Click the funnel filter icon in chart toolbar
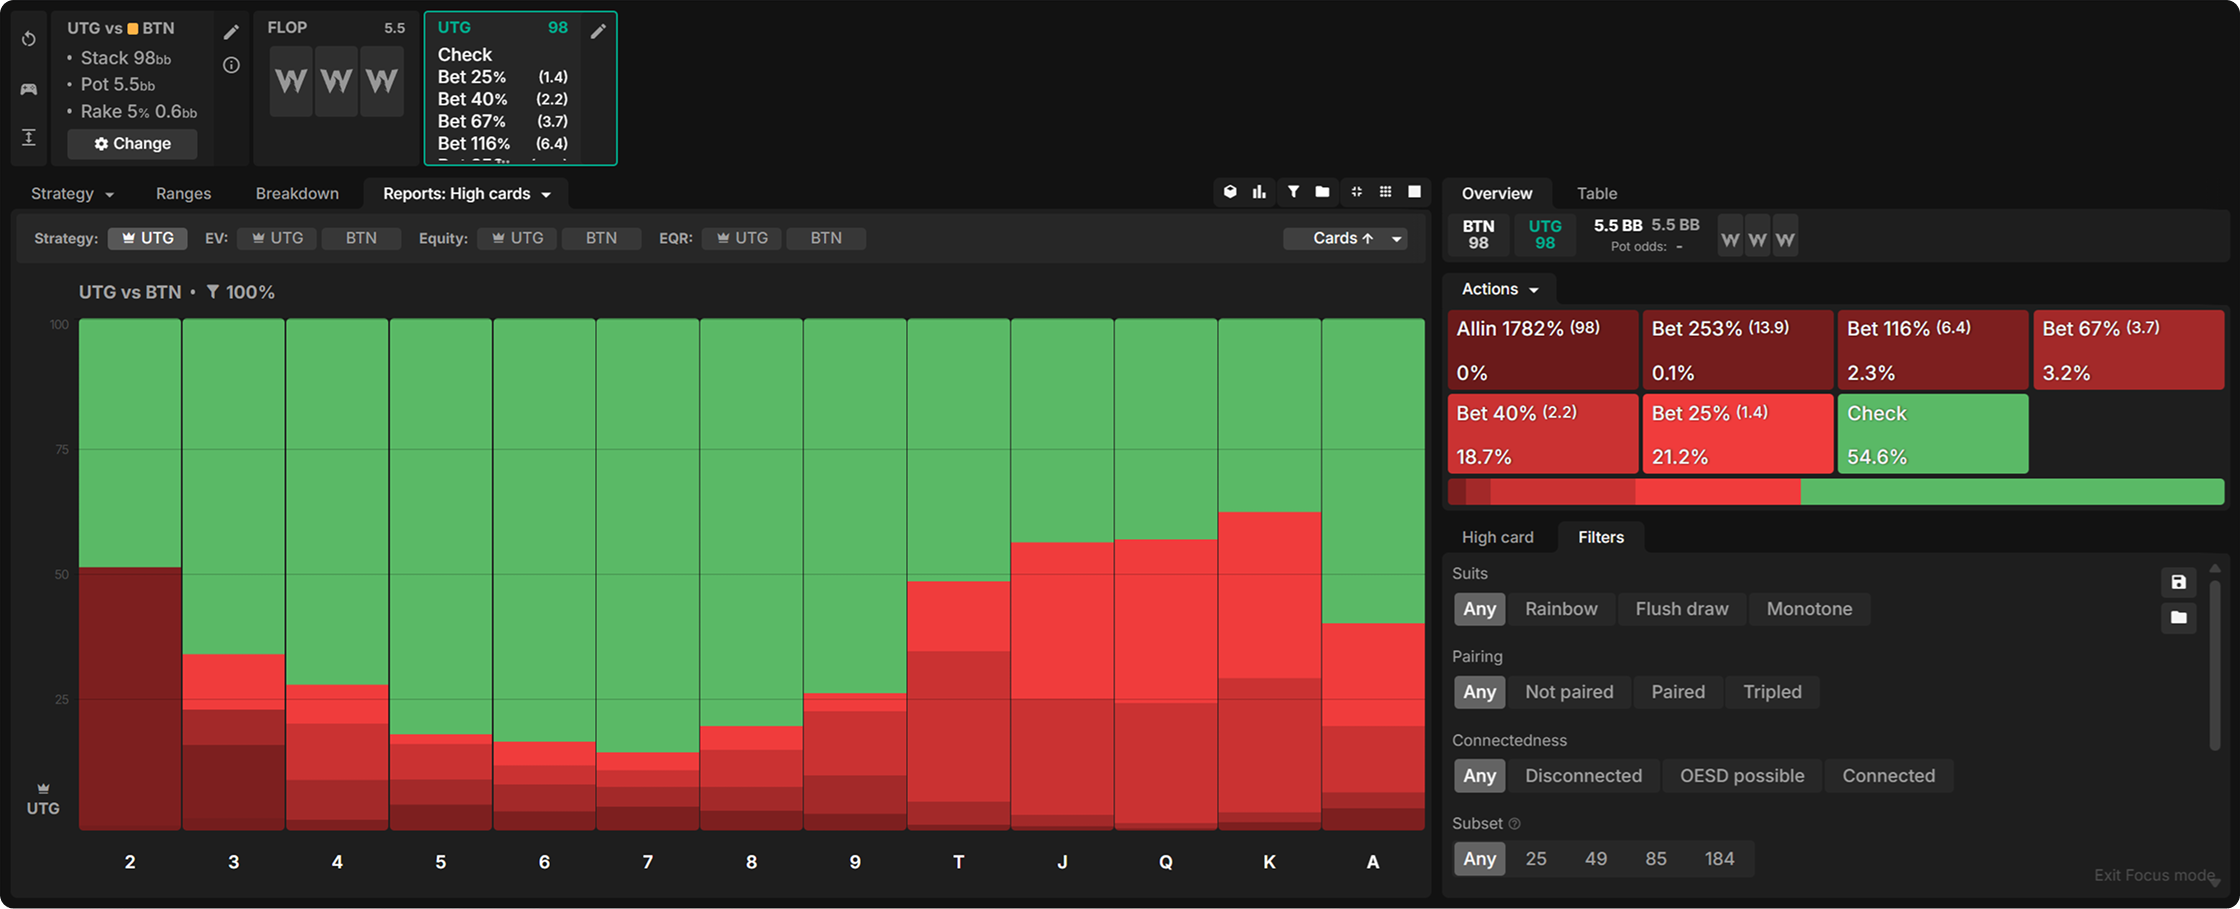Screen dimensions: 2240x909 point(1293,192)
